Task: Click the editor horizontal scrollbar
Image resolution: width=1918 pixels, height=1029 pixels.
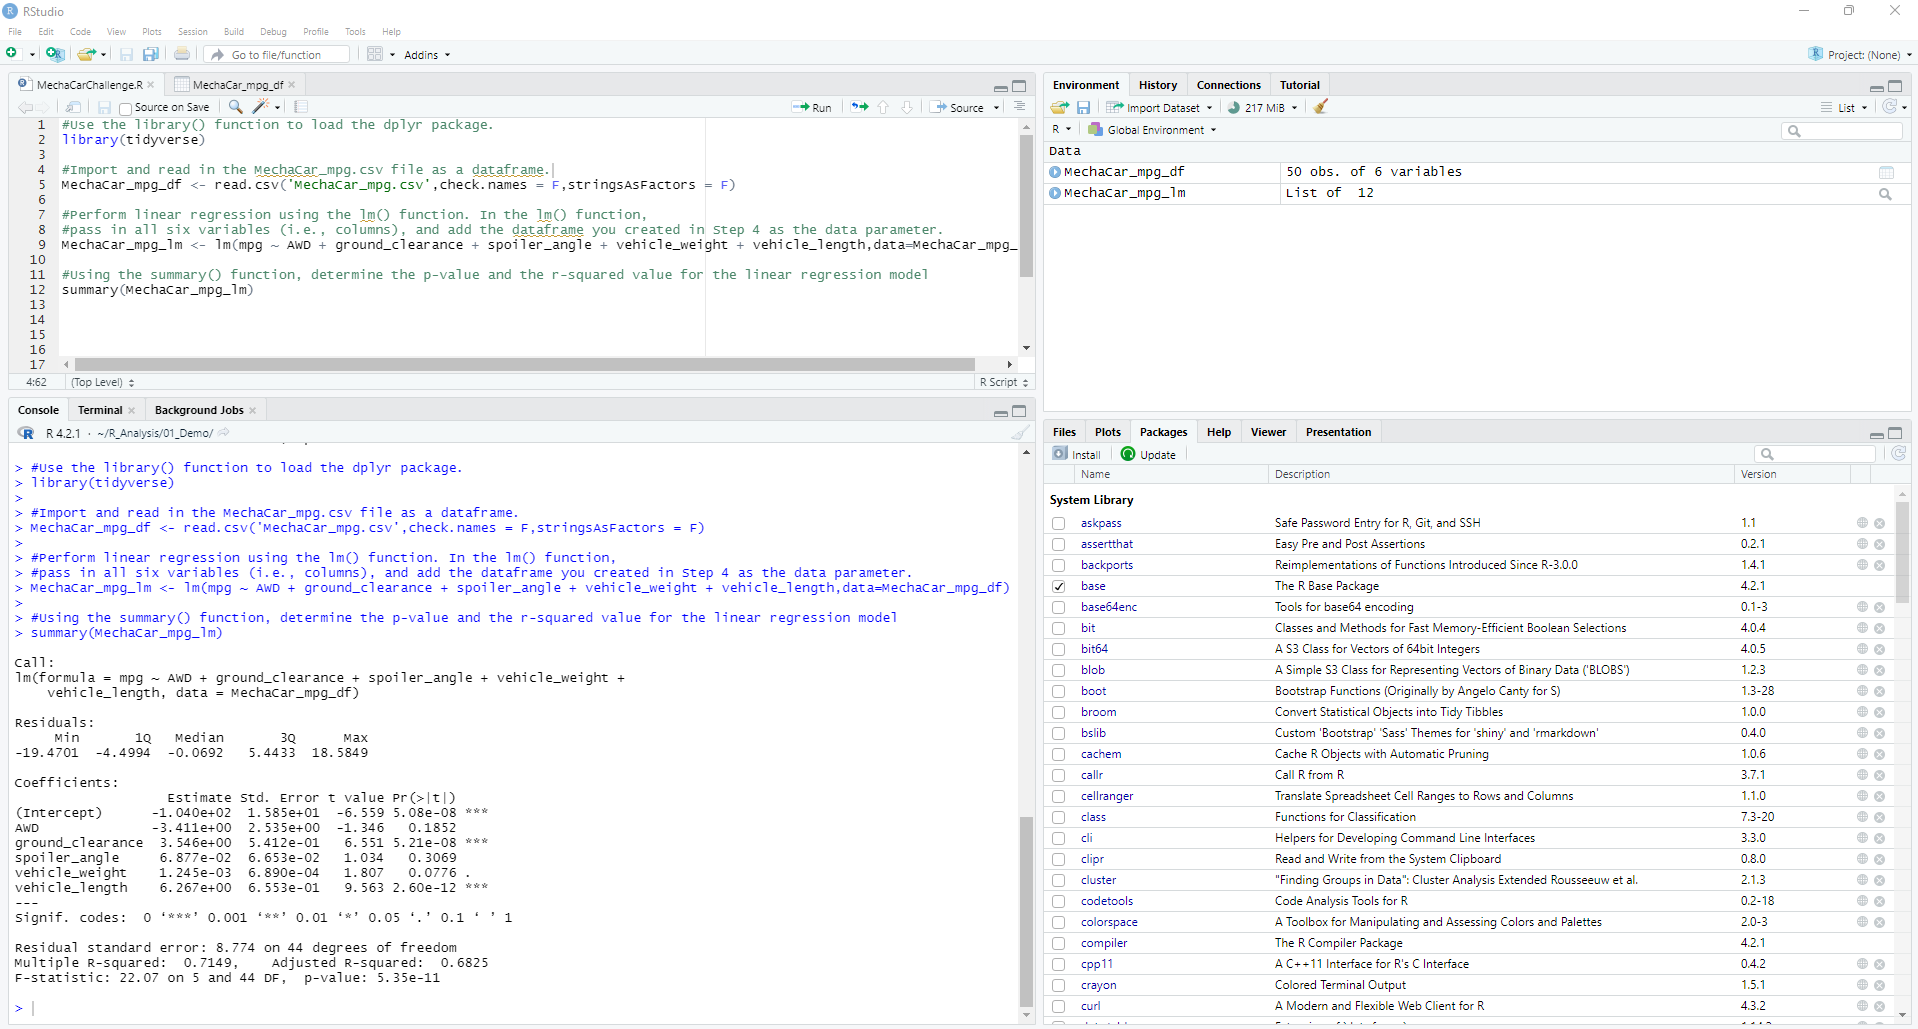Action: pos(525,365)
